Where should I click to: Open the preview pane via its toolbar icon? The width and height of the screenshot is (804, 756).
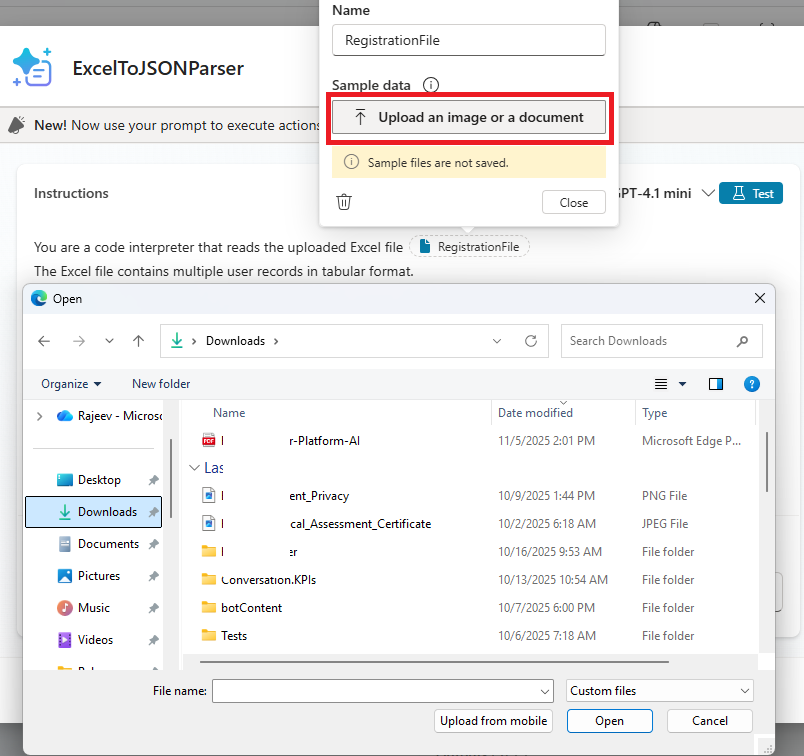tap(715, 384)
